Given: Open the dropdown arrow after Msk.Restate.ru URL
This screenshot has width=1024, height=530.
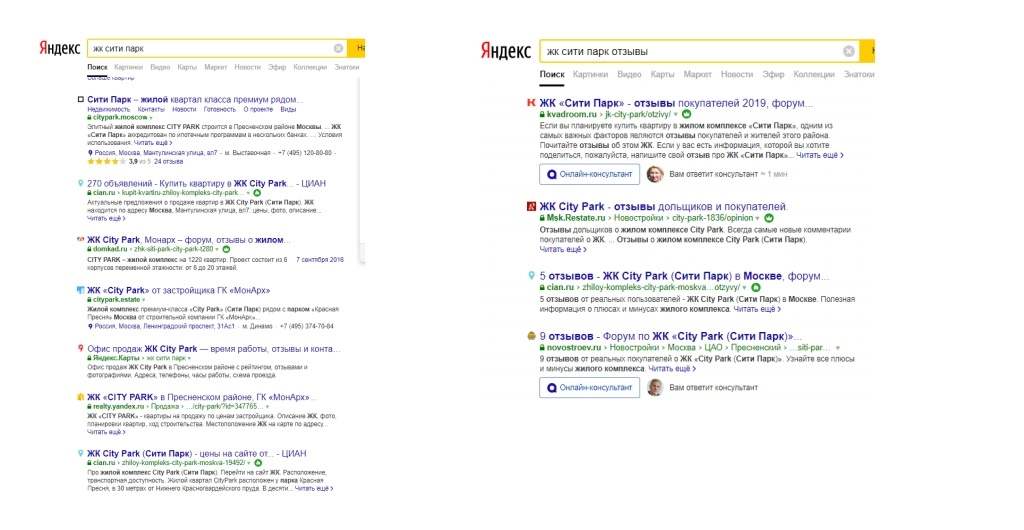Looking at the screenshot, I should click(758, 218).
